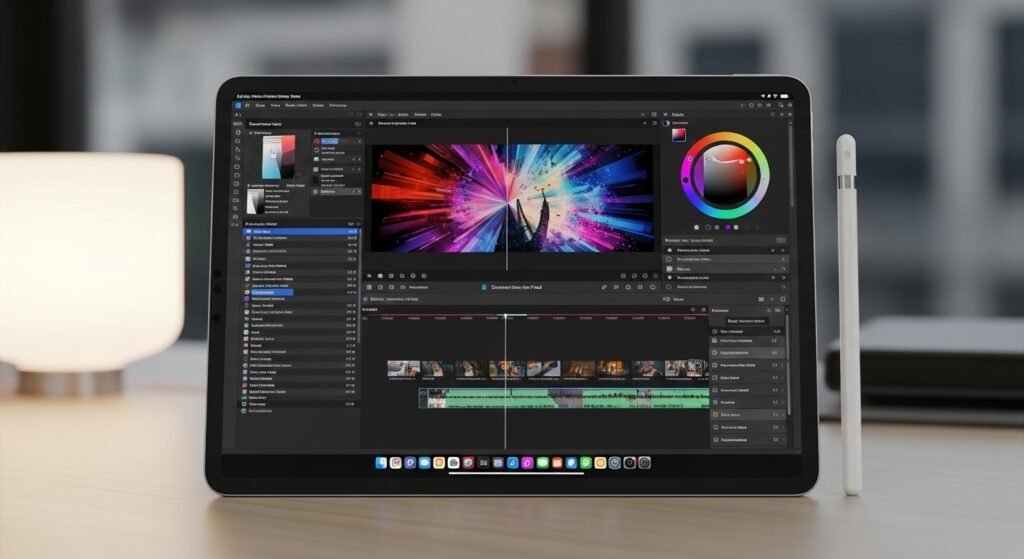Click the blue app logo in the top-left toolbar
Viewport: 1024px width, 559px height.
click(239, 105)
